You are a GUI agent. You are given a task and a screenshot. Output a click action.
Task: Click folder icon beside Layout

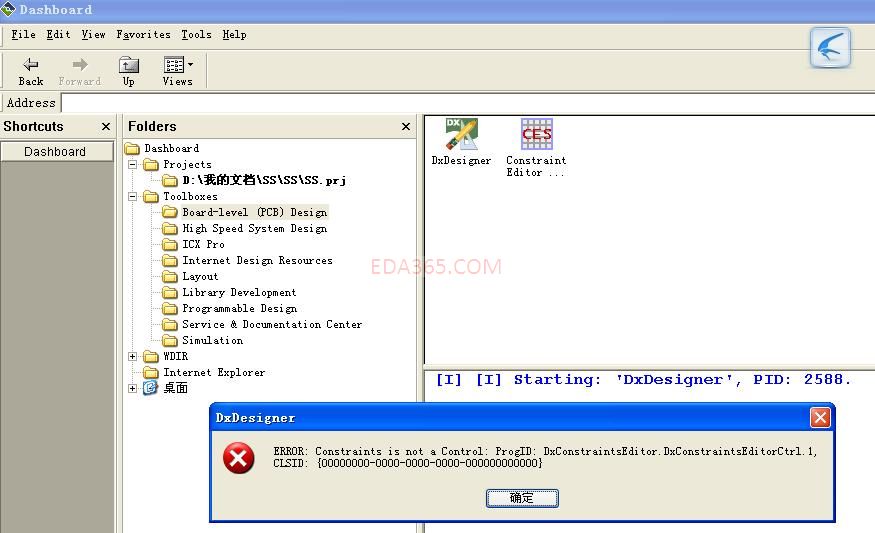point(170,277)
